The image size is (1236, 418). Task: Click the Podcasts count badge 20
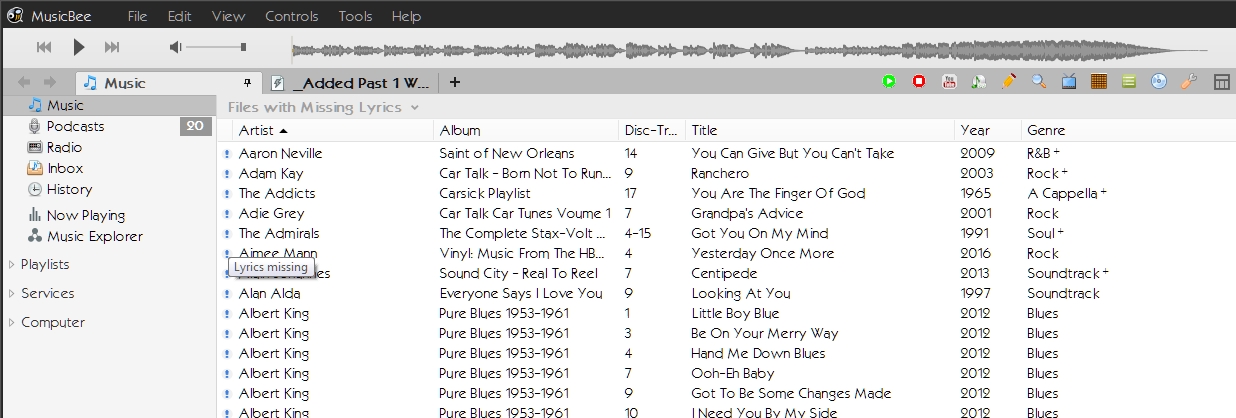[195, 126]
